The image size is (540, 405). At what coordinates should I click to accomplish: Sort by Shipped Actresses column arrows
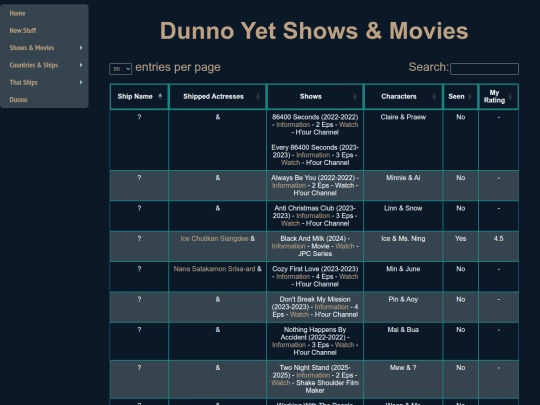(258, 96)
